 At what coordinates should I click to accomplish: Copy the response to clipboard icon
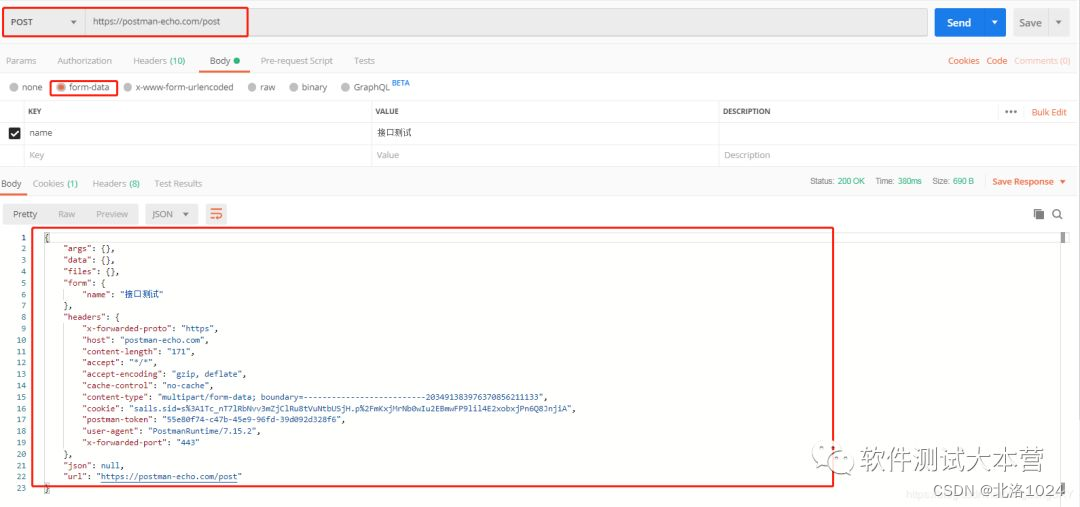[1039, 214]
